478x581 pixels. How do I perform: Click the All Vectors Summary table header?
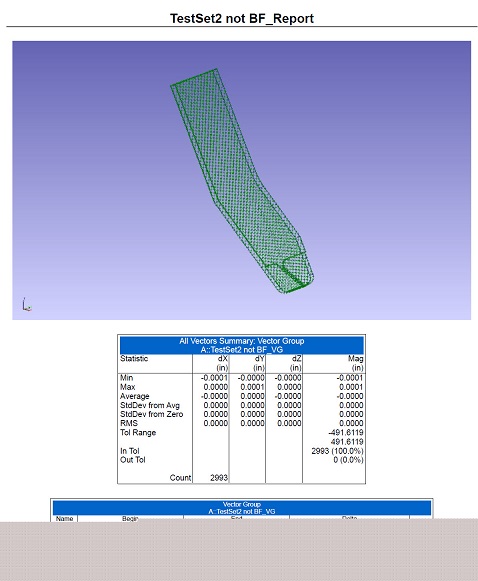coord(242,345)
